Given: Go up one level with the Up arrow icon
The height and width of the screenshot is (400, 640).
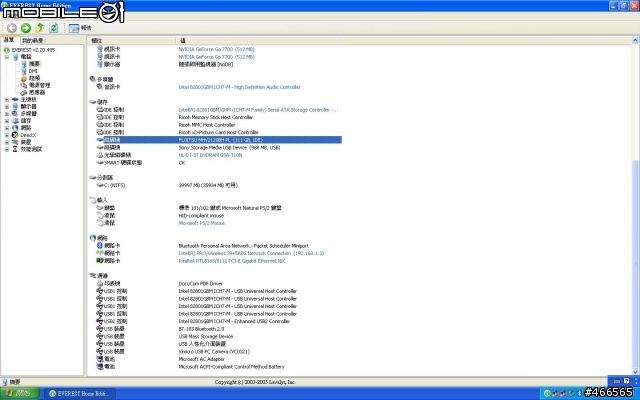Looking at the screenshot, I should tap(40, 28).
